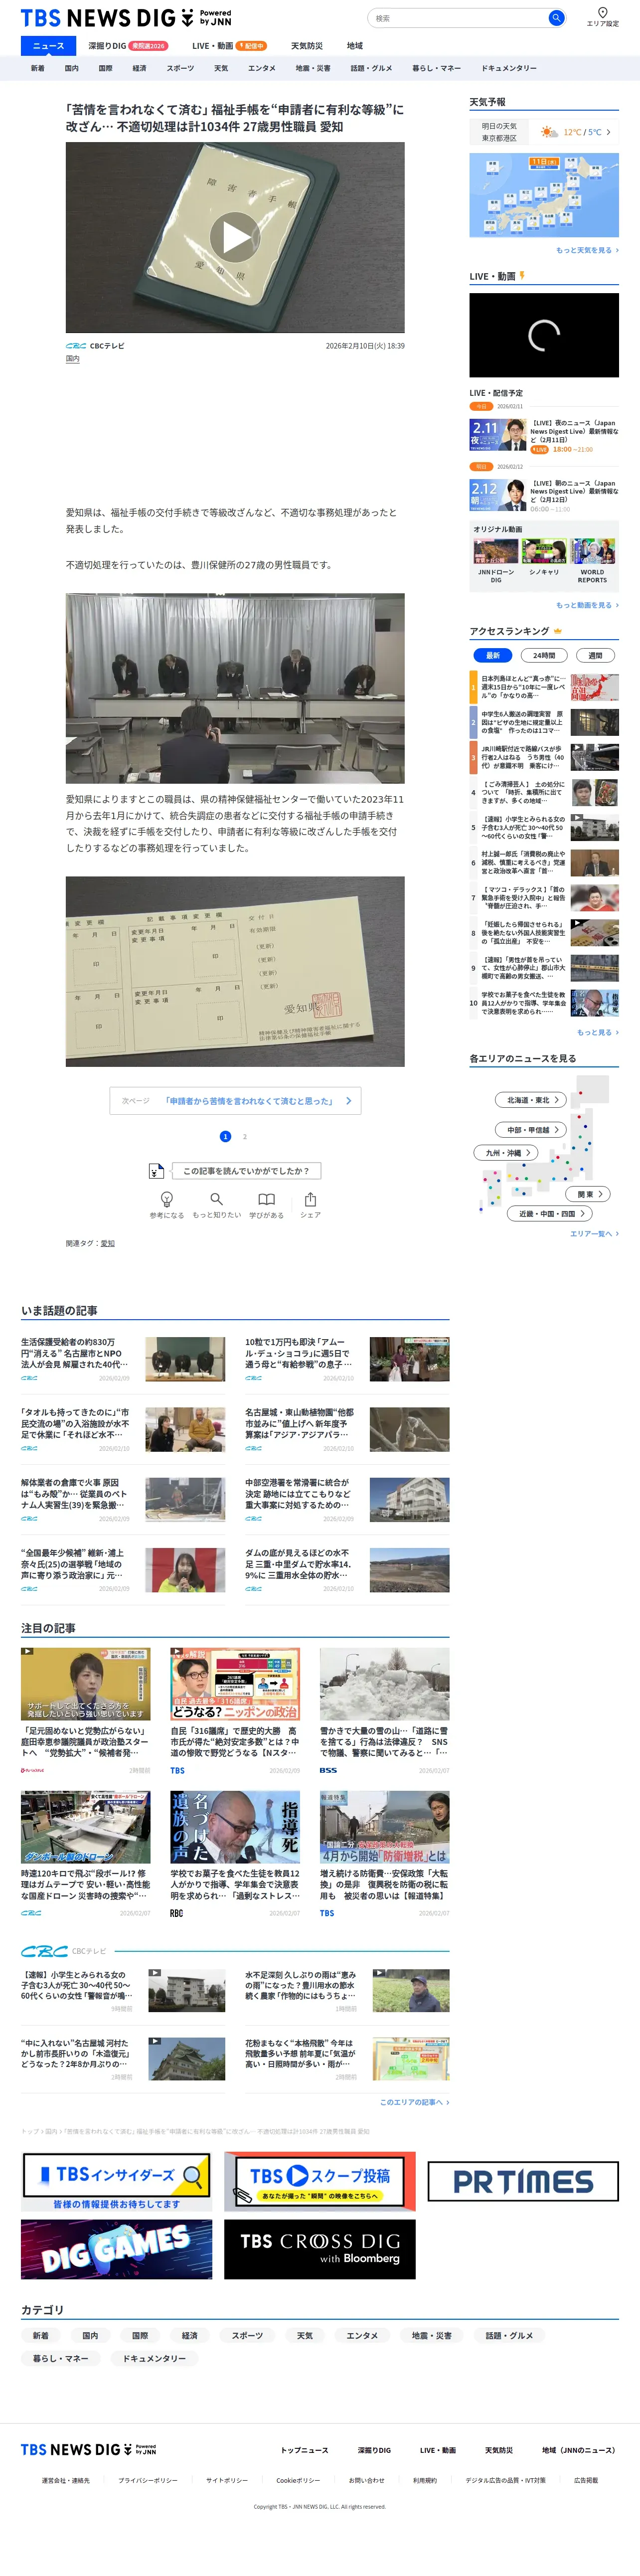Go to article page 2
640x2576 pixels.
click(245, 1136)
